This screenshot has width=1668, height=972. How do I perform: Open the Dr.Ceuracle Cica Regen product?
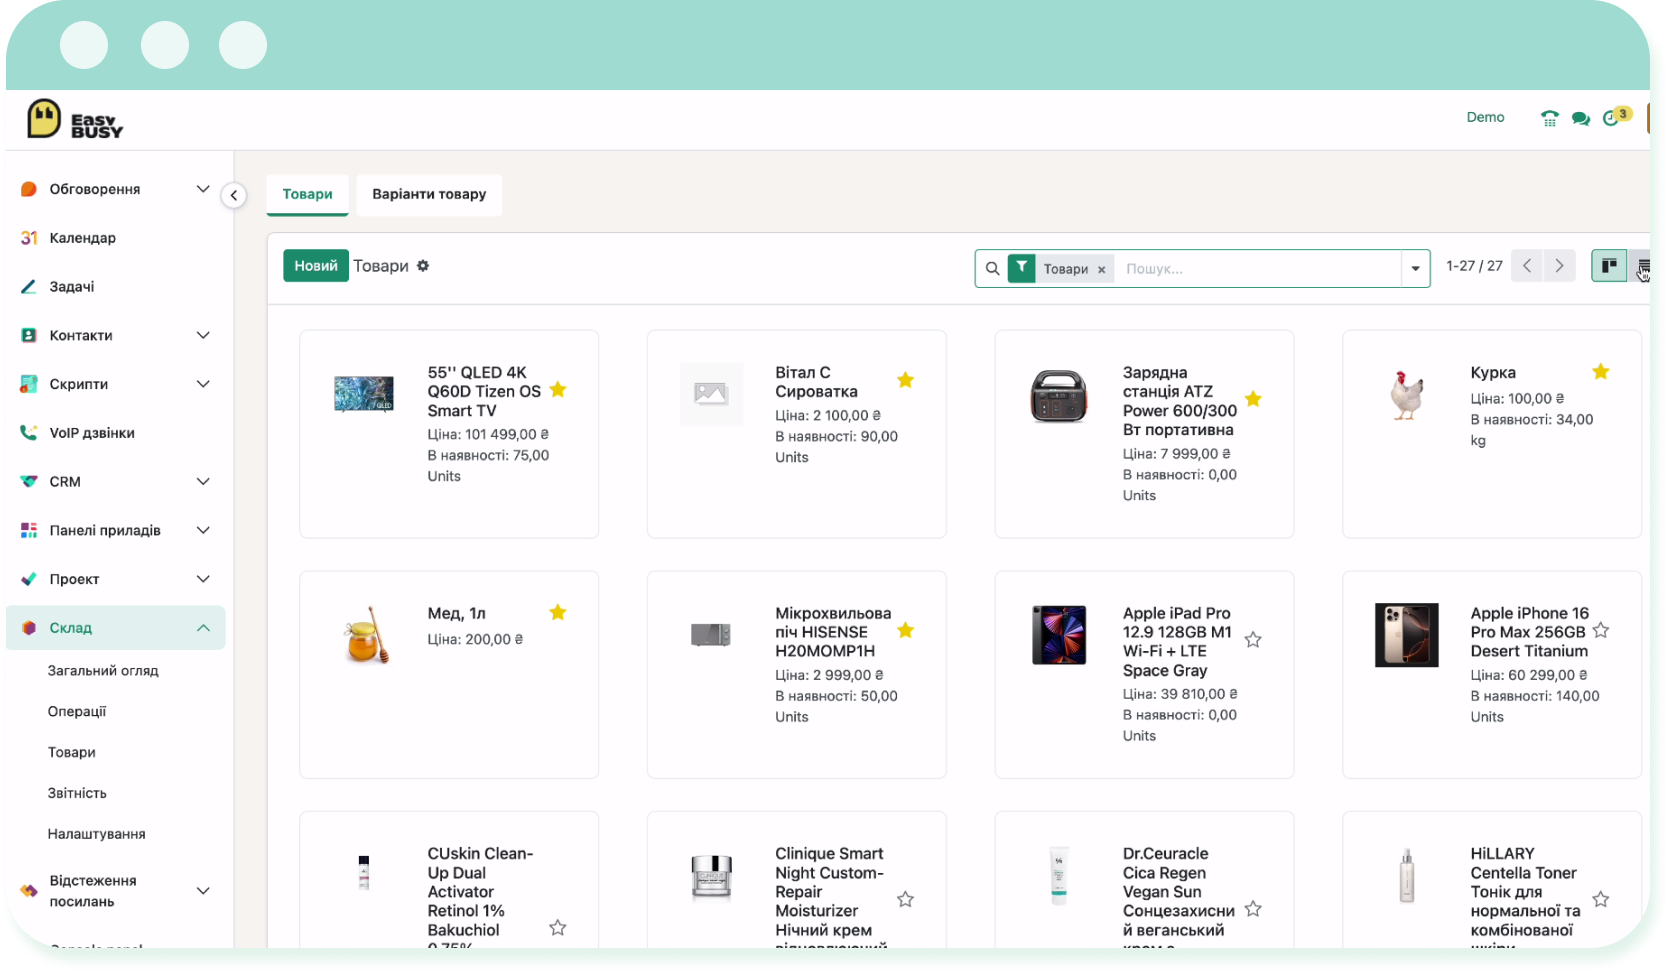[1144, 880]
